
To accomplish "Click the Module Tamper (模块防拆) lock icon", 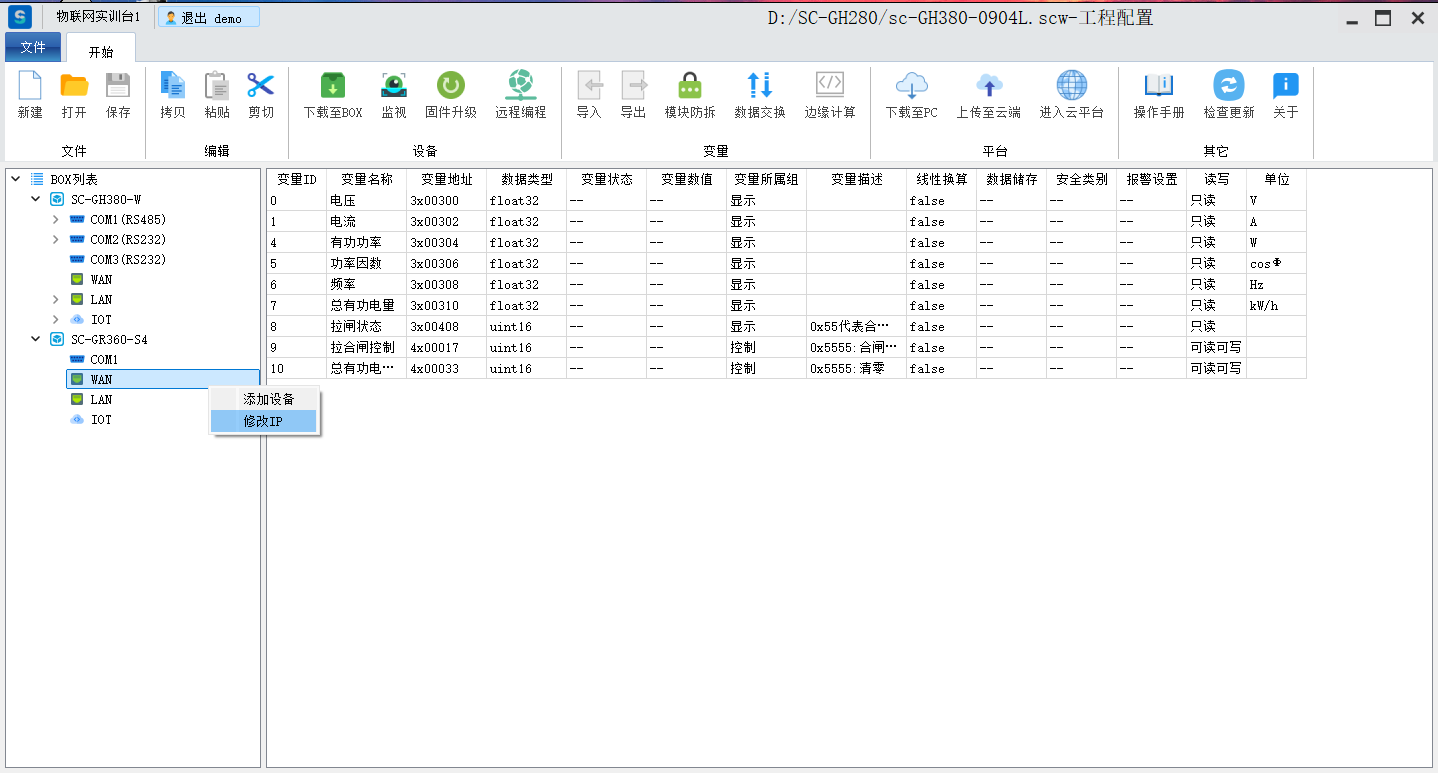I will tap(690, 87).
